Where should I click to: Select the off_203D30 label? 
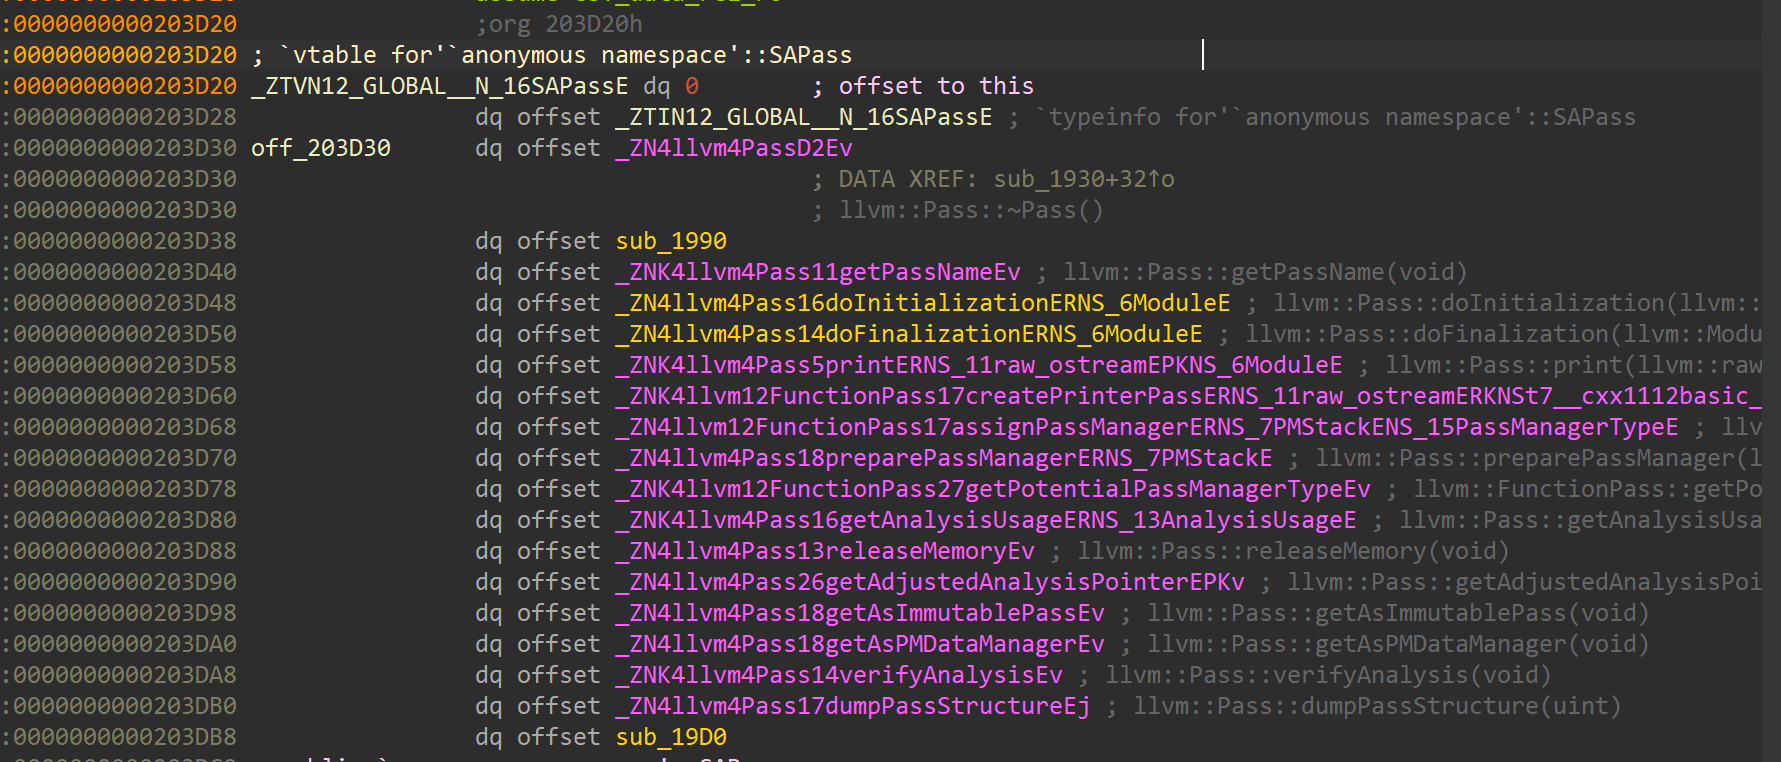click(x=321, y=148)
